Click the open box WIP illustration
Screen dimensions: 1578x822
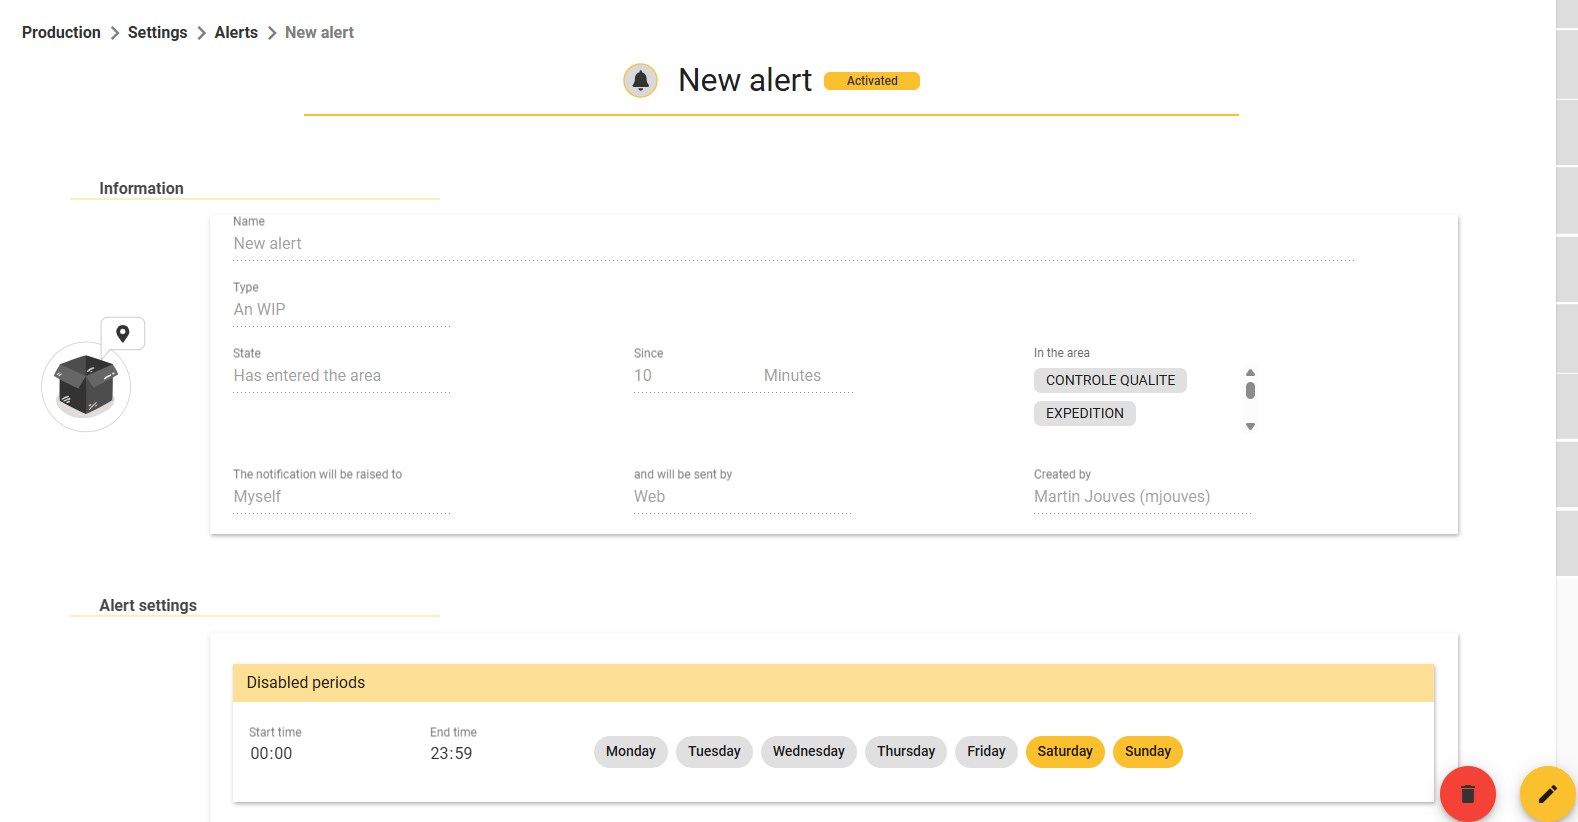tap(86, 386)
